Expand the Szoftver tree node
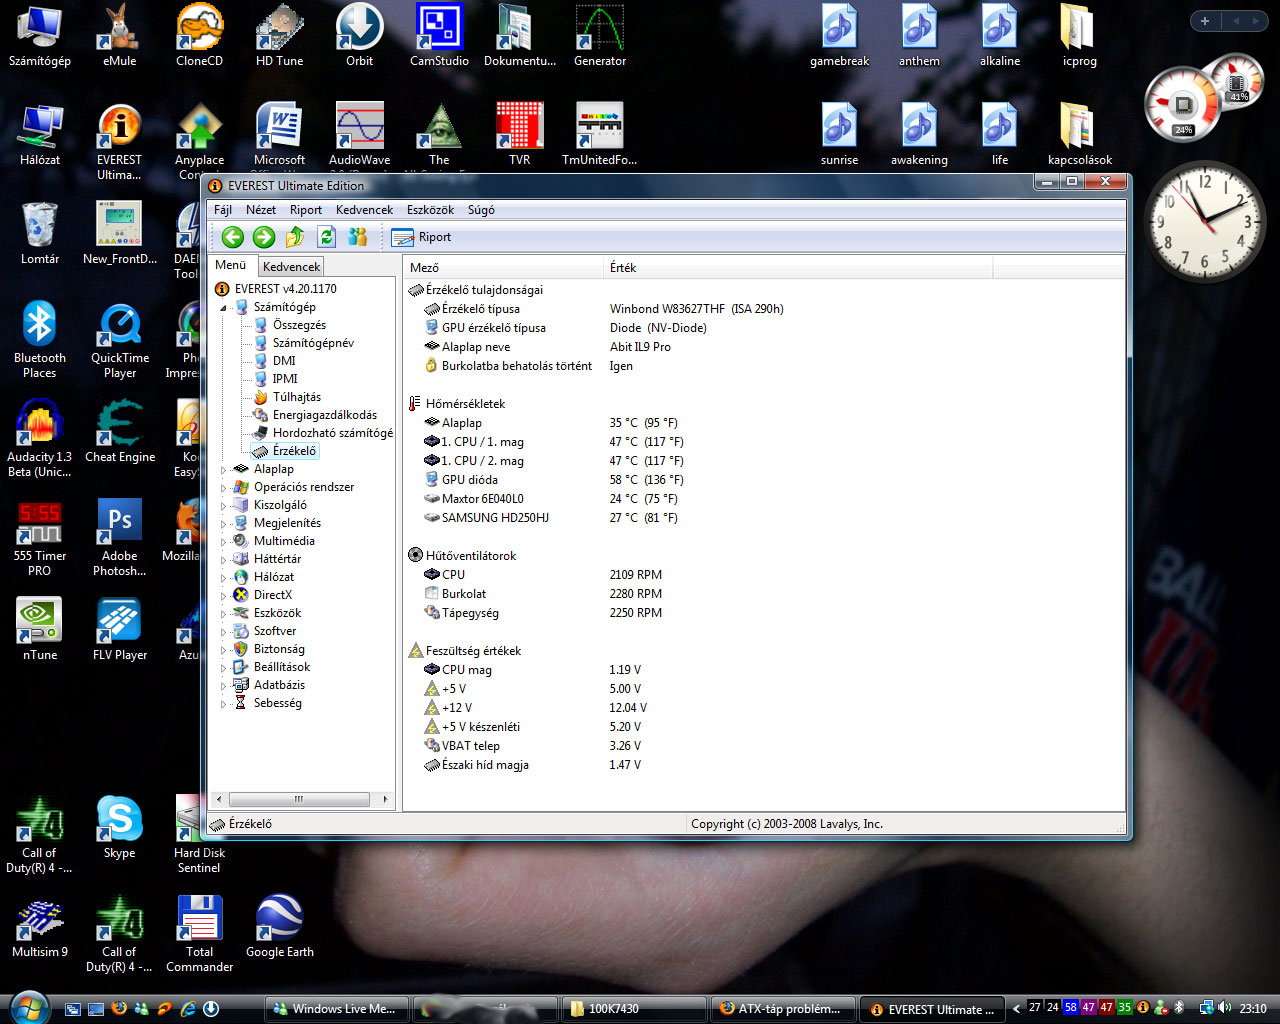The width and height of the screenshot is (1280, 1024). 224,632
